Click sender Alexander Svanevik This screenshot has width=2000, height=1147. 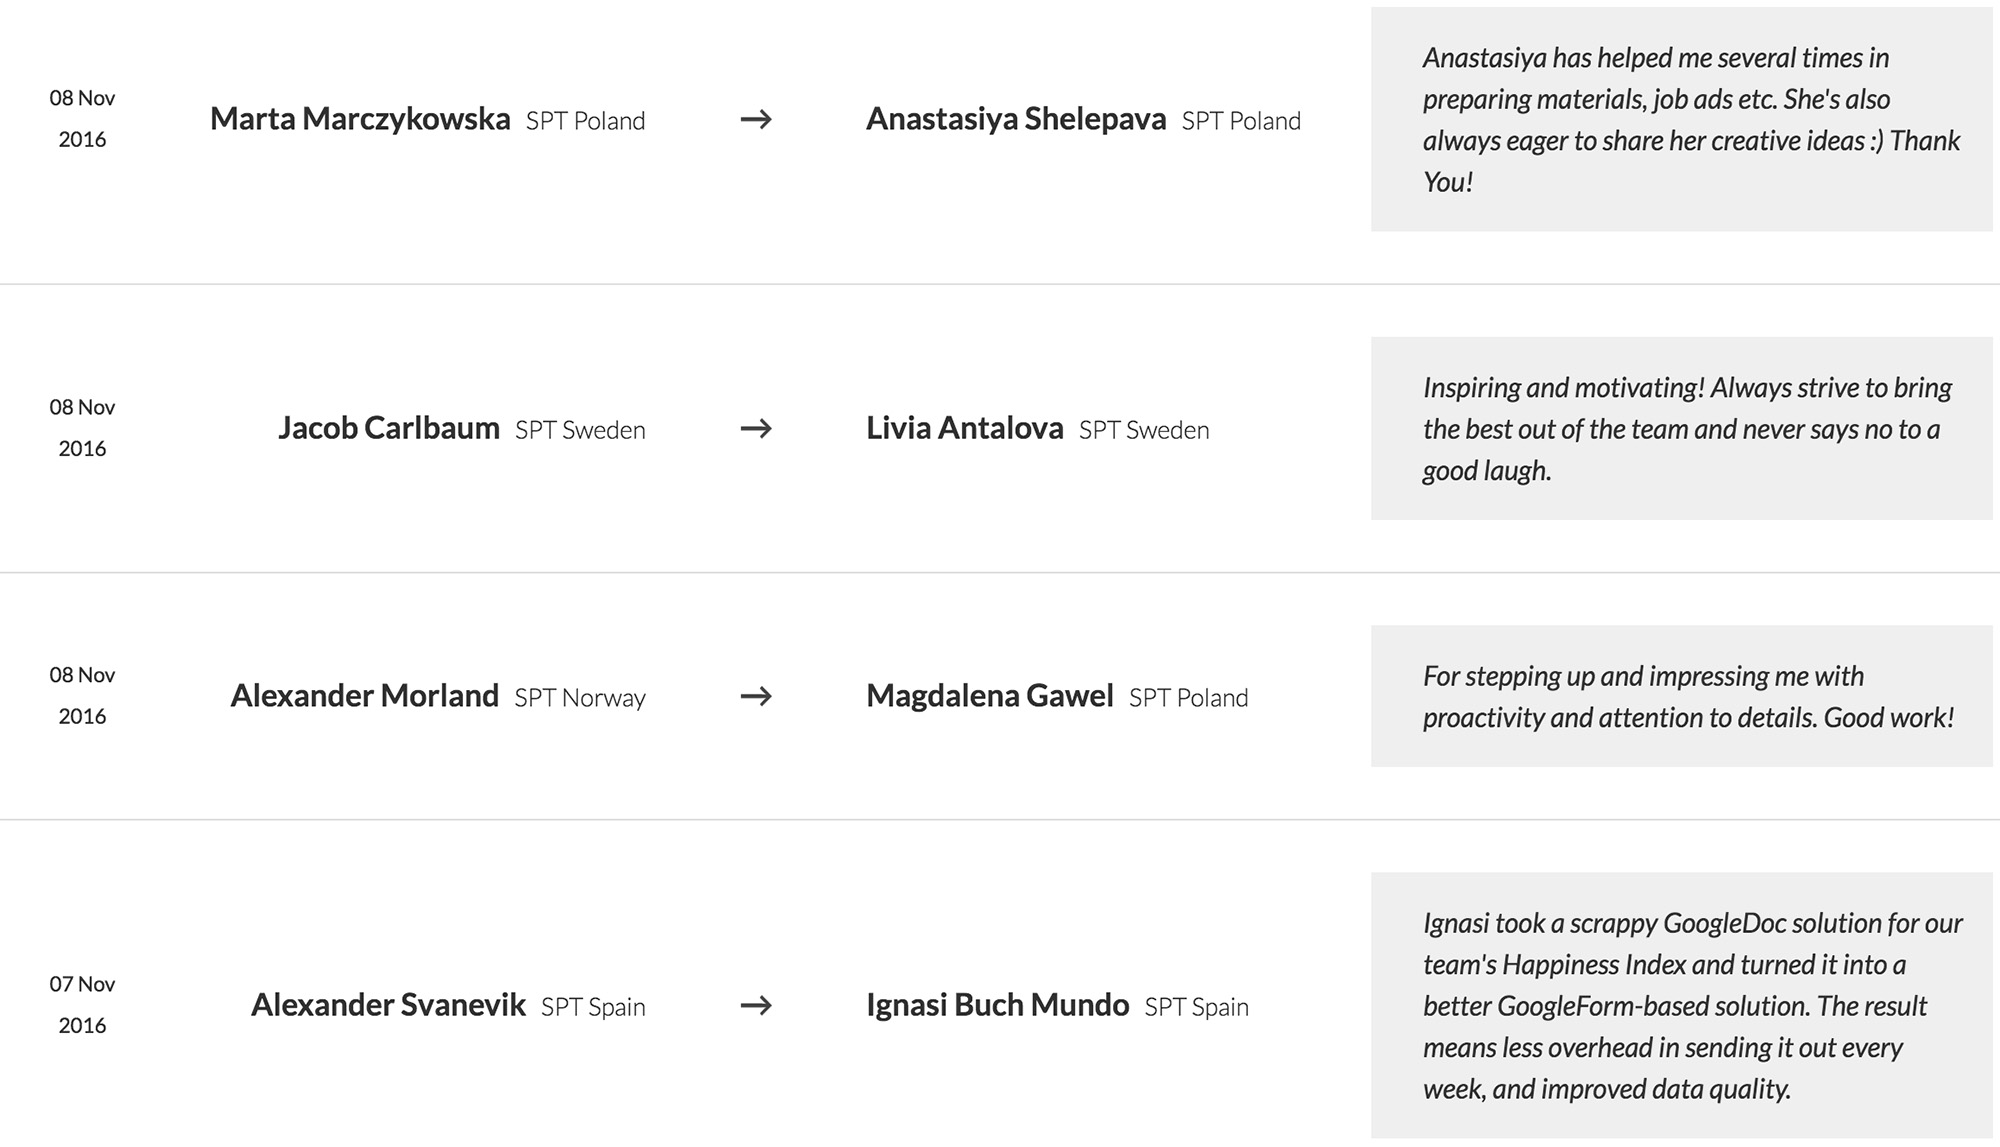(x=388, y=1004)
